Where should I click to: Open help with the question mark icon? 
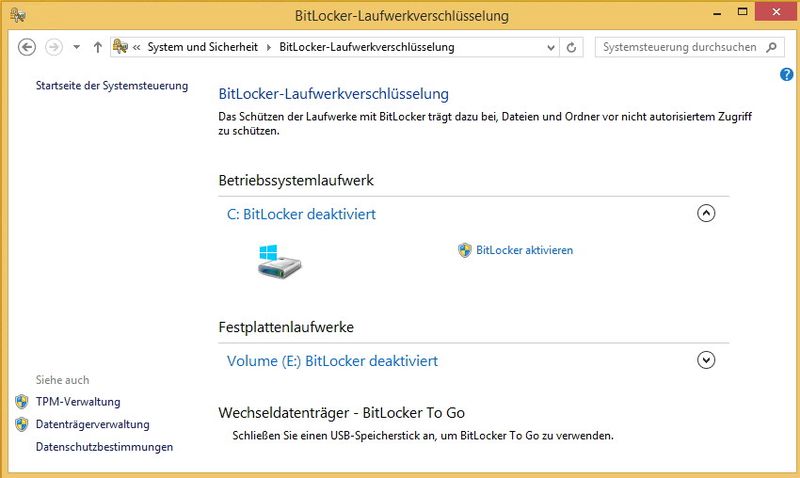click(x=786, y=74)
